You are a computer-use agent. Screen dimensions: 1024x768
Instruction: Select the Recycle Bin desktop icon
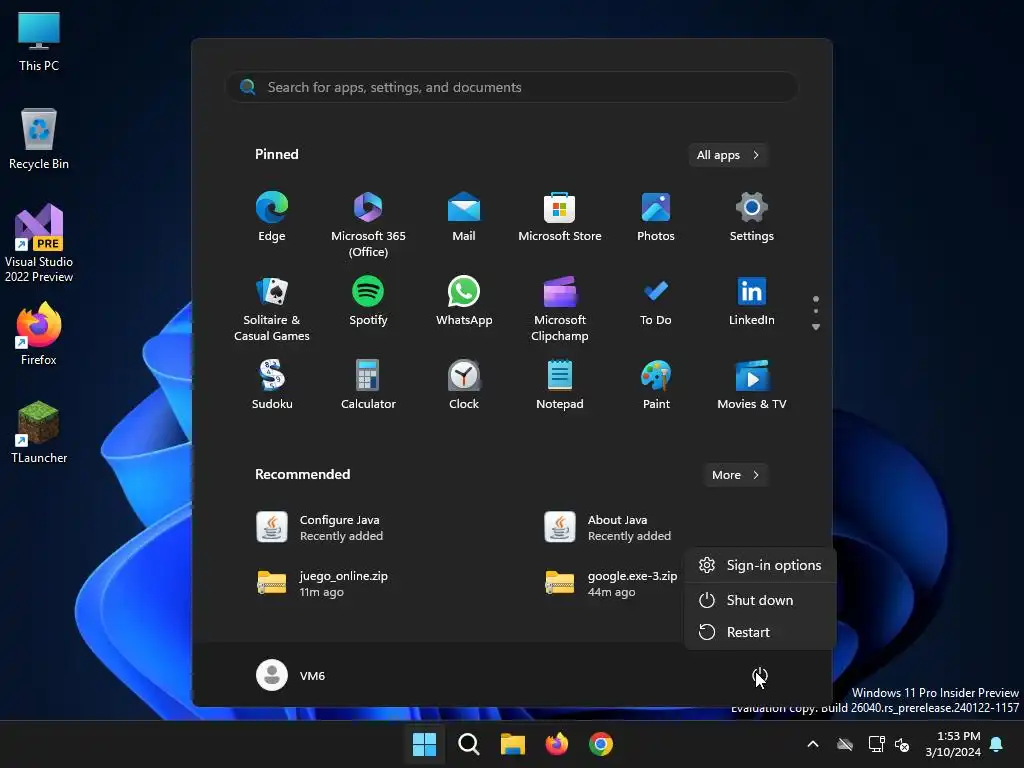(39, 139)
